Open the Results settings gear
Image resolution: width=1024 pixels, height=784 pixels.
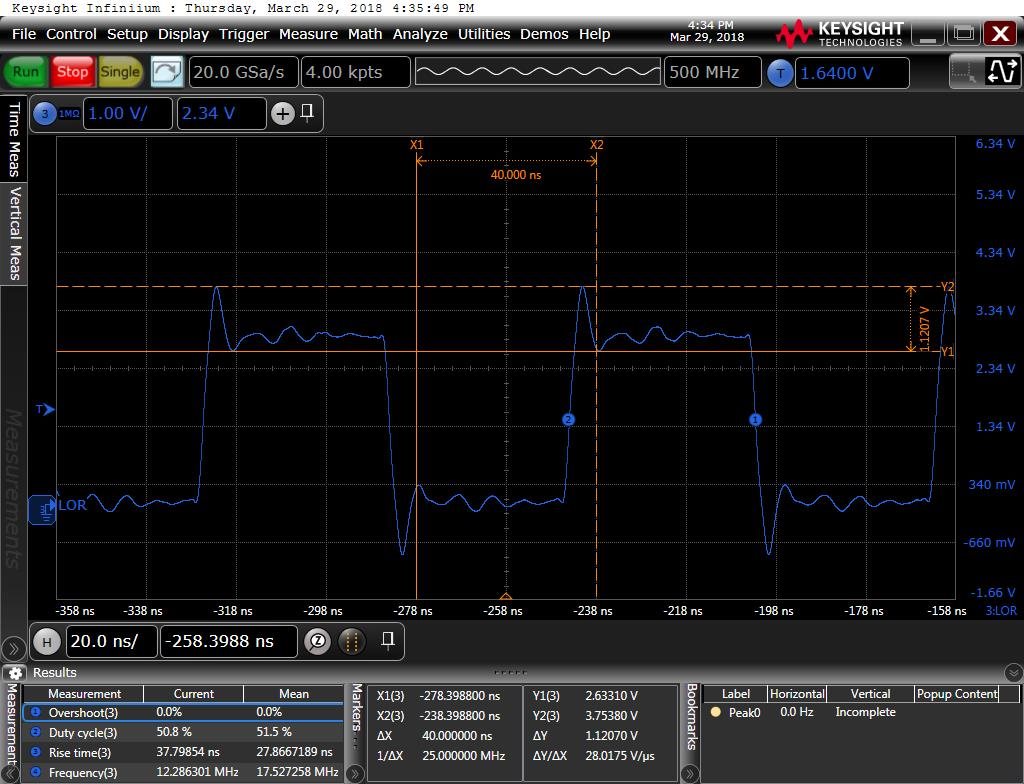15,673
